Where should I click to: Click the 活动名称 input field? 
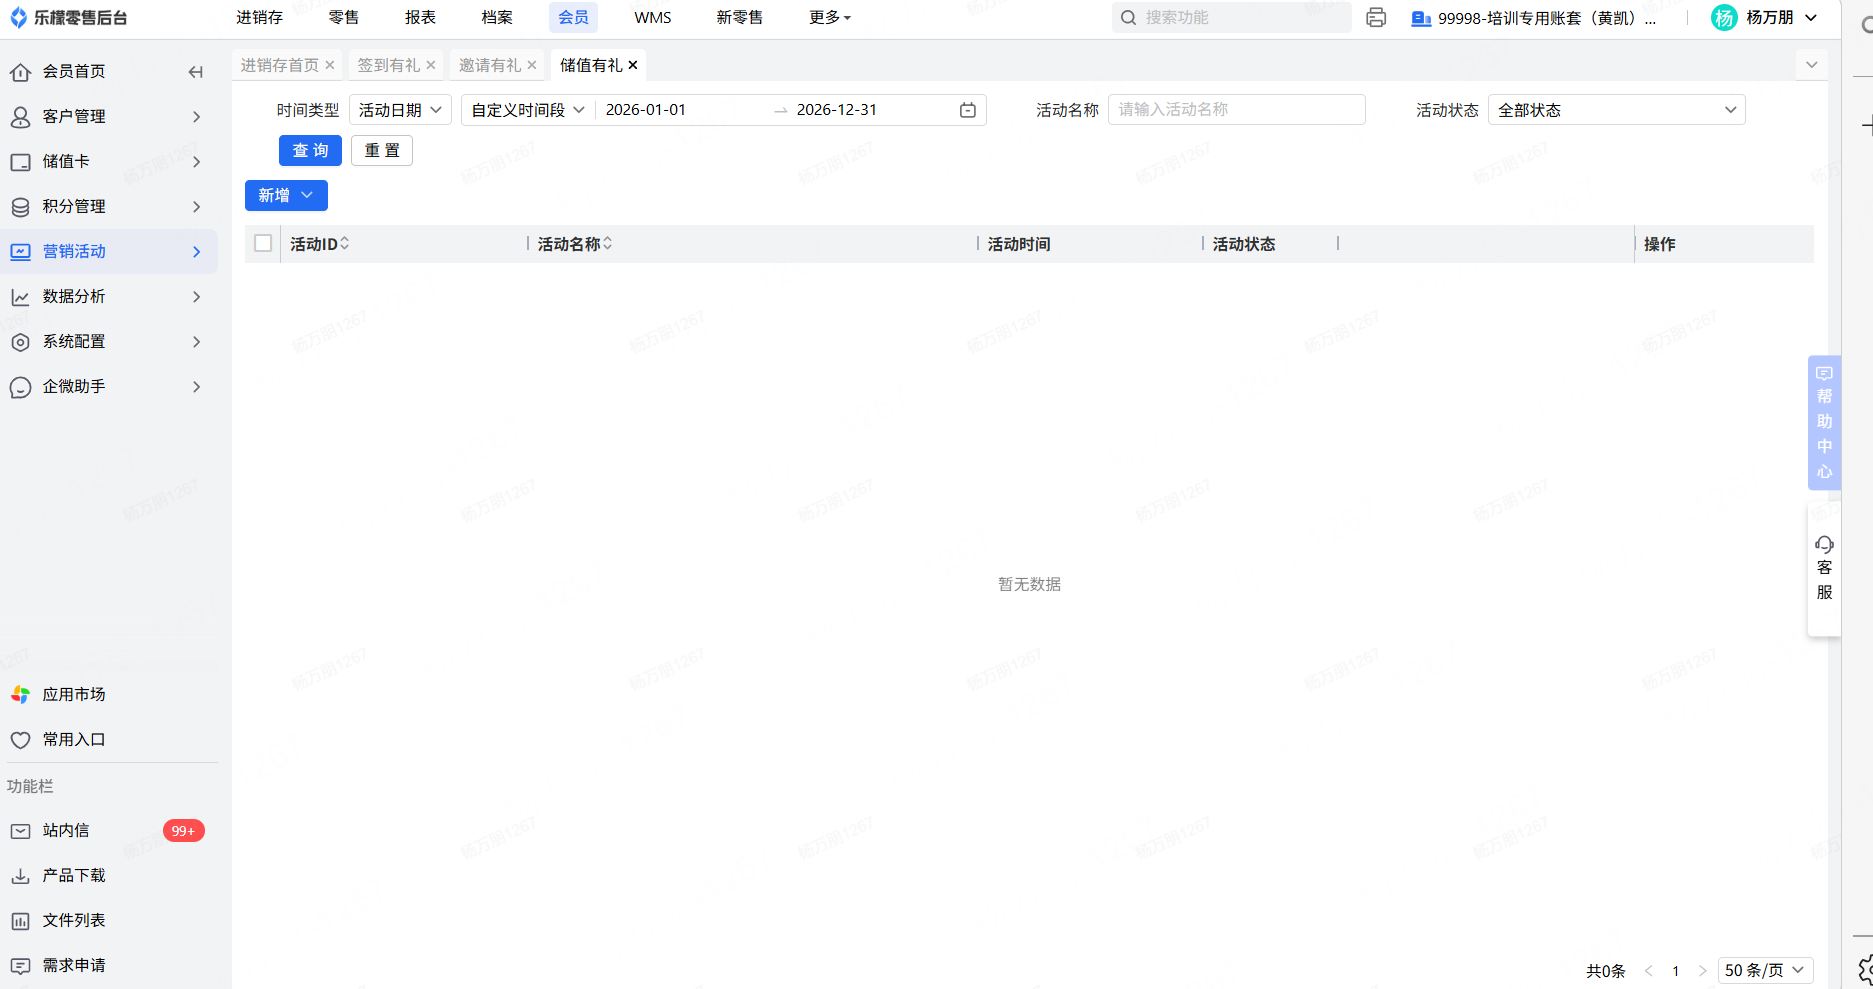(1237, 110)
